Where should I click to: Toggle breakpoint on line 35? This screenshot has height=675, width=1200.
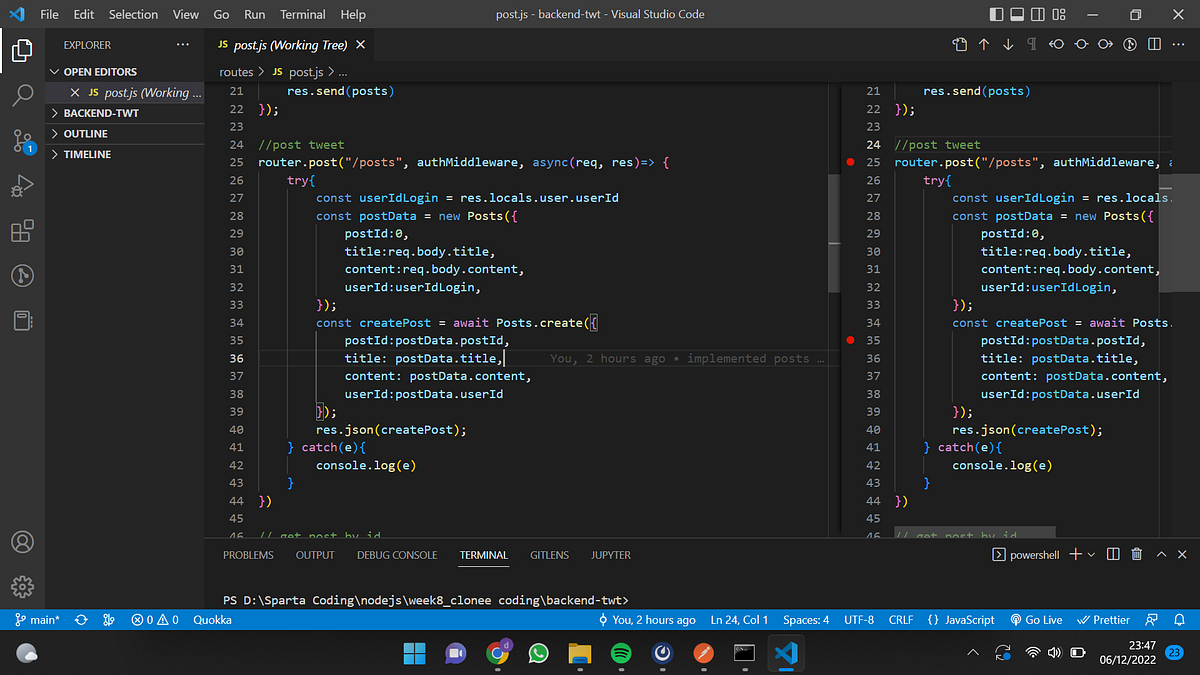click(x=850, y=340)
